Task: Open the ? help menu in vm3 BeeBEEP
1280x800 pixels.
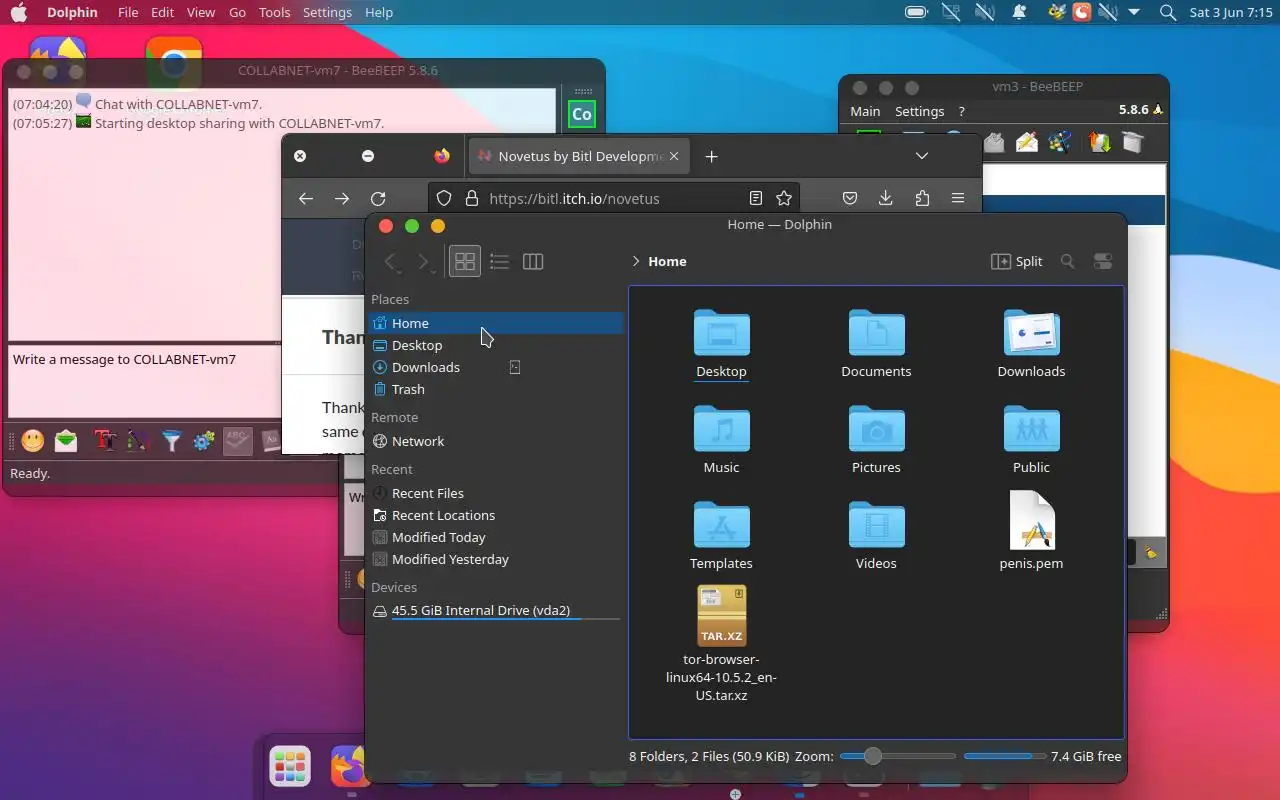Action: [962, 111]
